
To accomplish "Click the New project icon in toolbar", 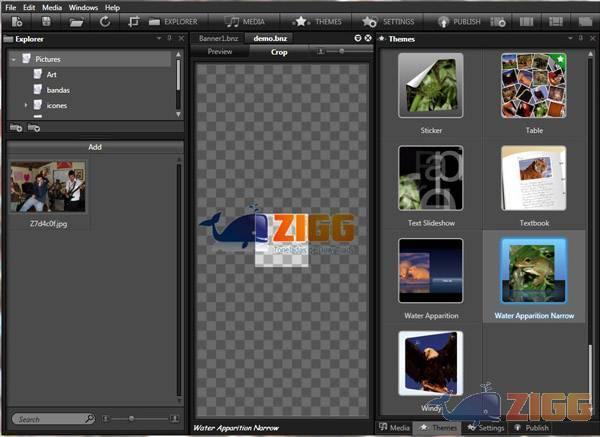I will (18, 21).
